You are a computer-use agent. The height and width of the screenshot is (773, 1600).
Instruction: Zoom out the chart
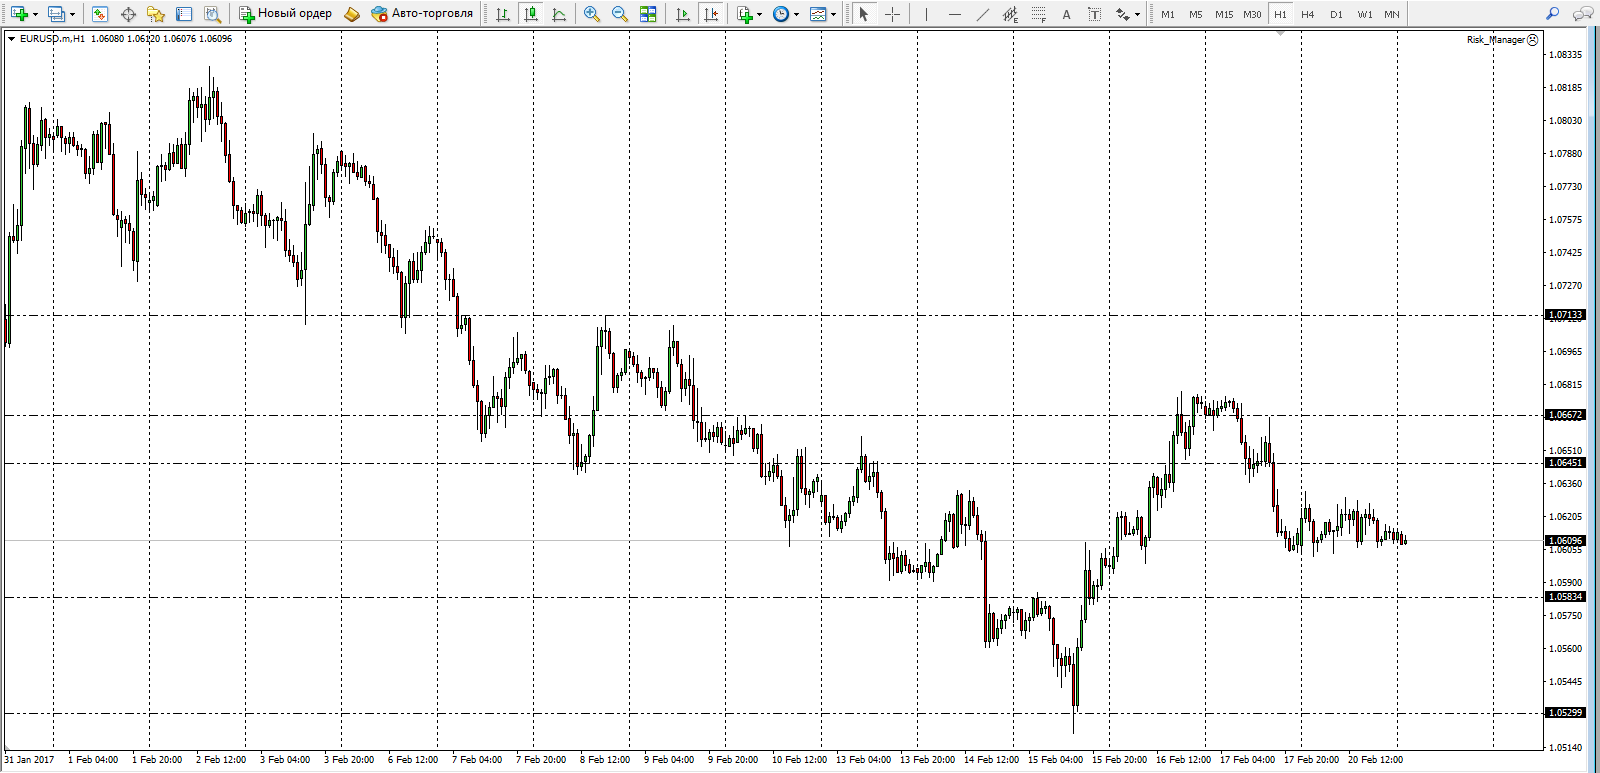click(x=620, y=14)
